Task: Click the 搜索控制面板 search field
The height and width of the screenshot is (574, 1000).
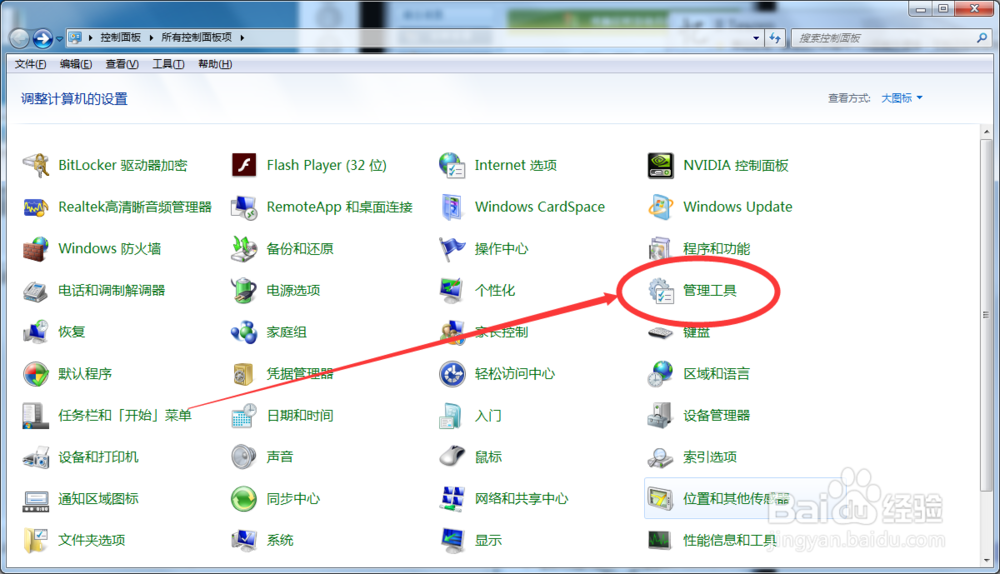Action: 885,38
